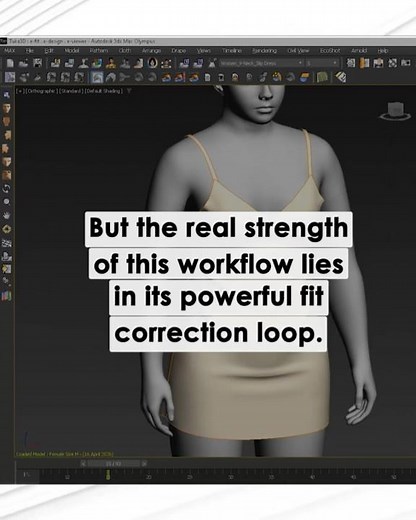Open the viewport filter funnel icon
Screen dimensions: 416x520
coord(129,91)
